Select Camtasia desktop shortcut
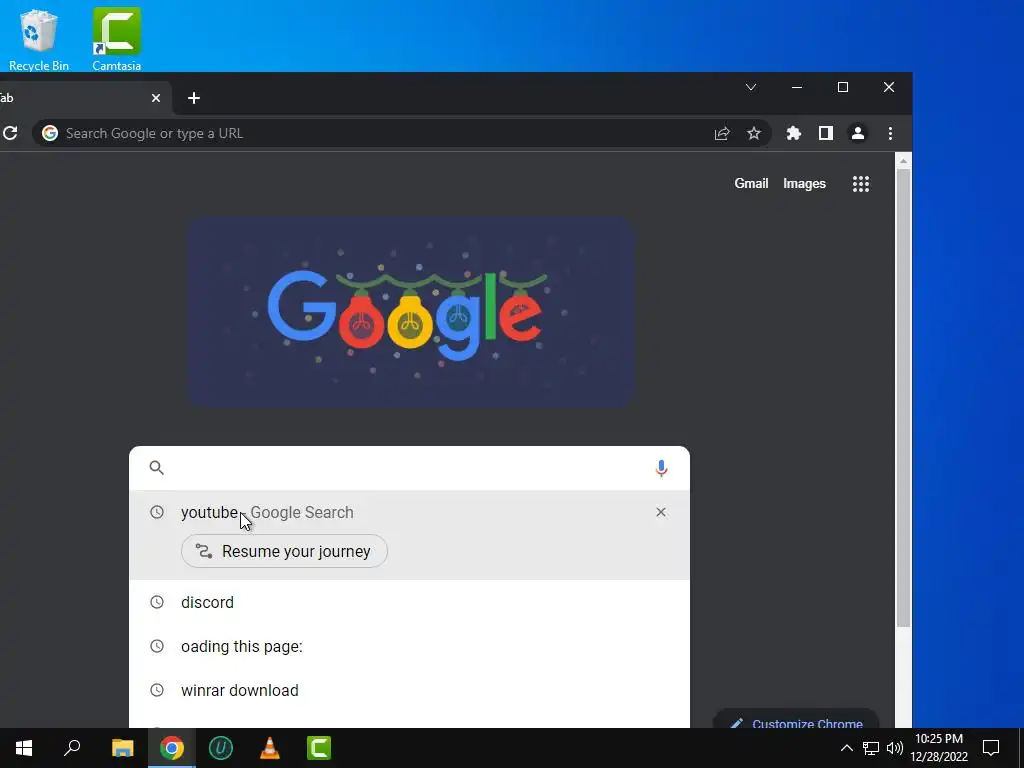This screenshot has width=1024, height=768. [116, 39]
